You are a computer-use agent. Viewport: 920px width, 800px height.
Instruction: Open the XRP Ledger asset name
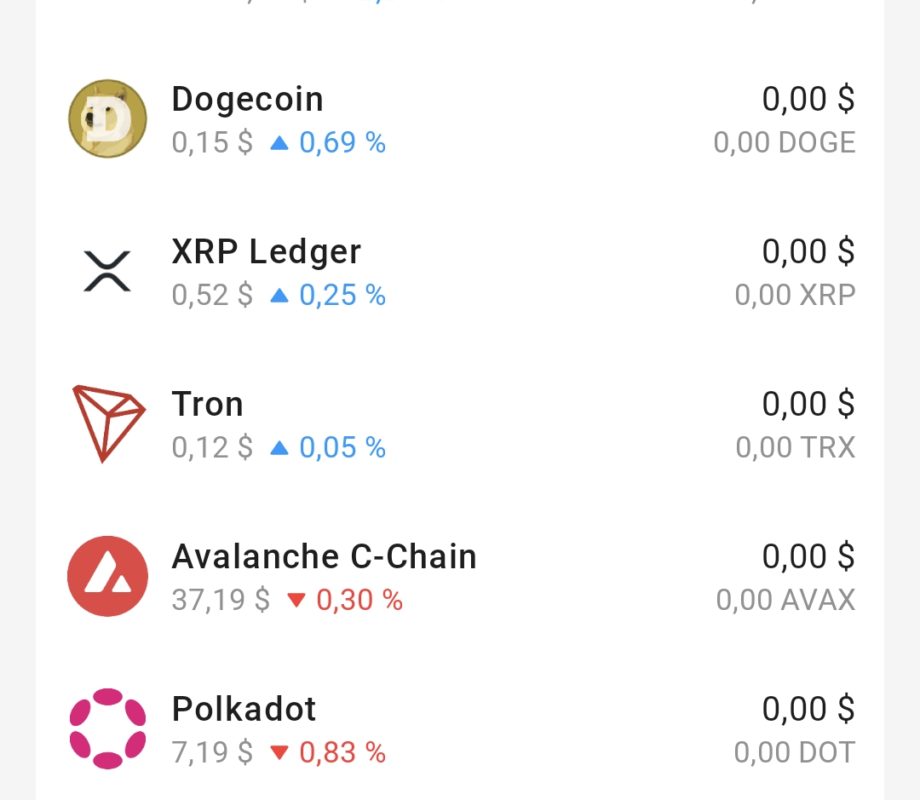[x=266, y=252]
